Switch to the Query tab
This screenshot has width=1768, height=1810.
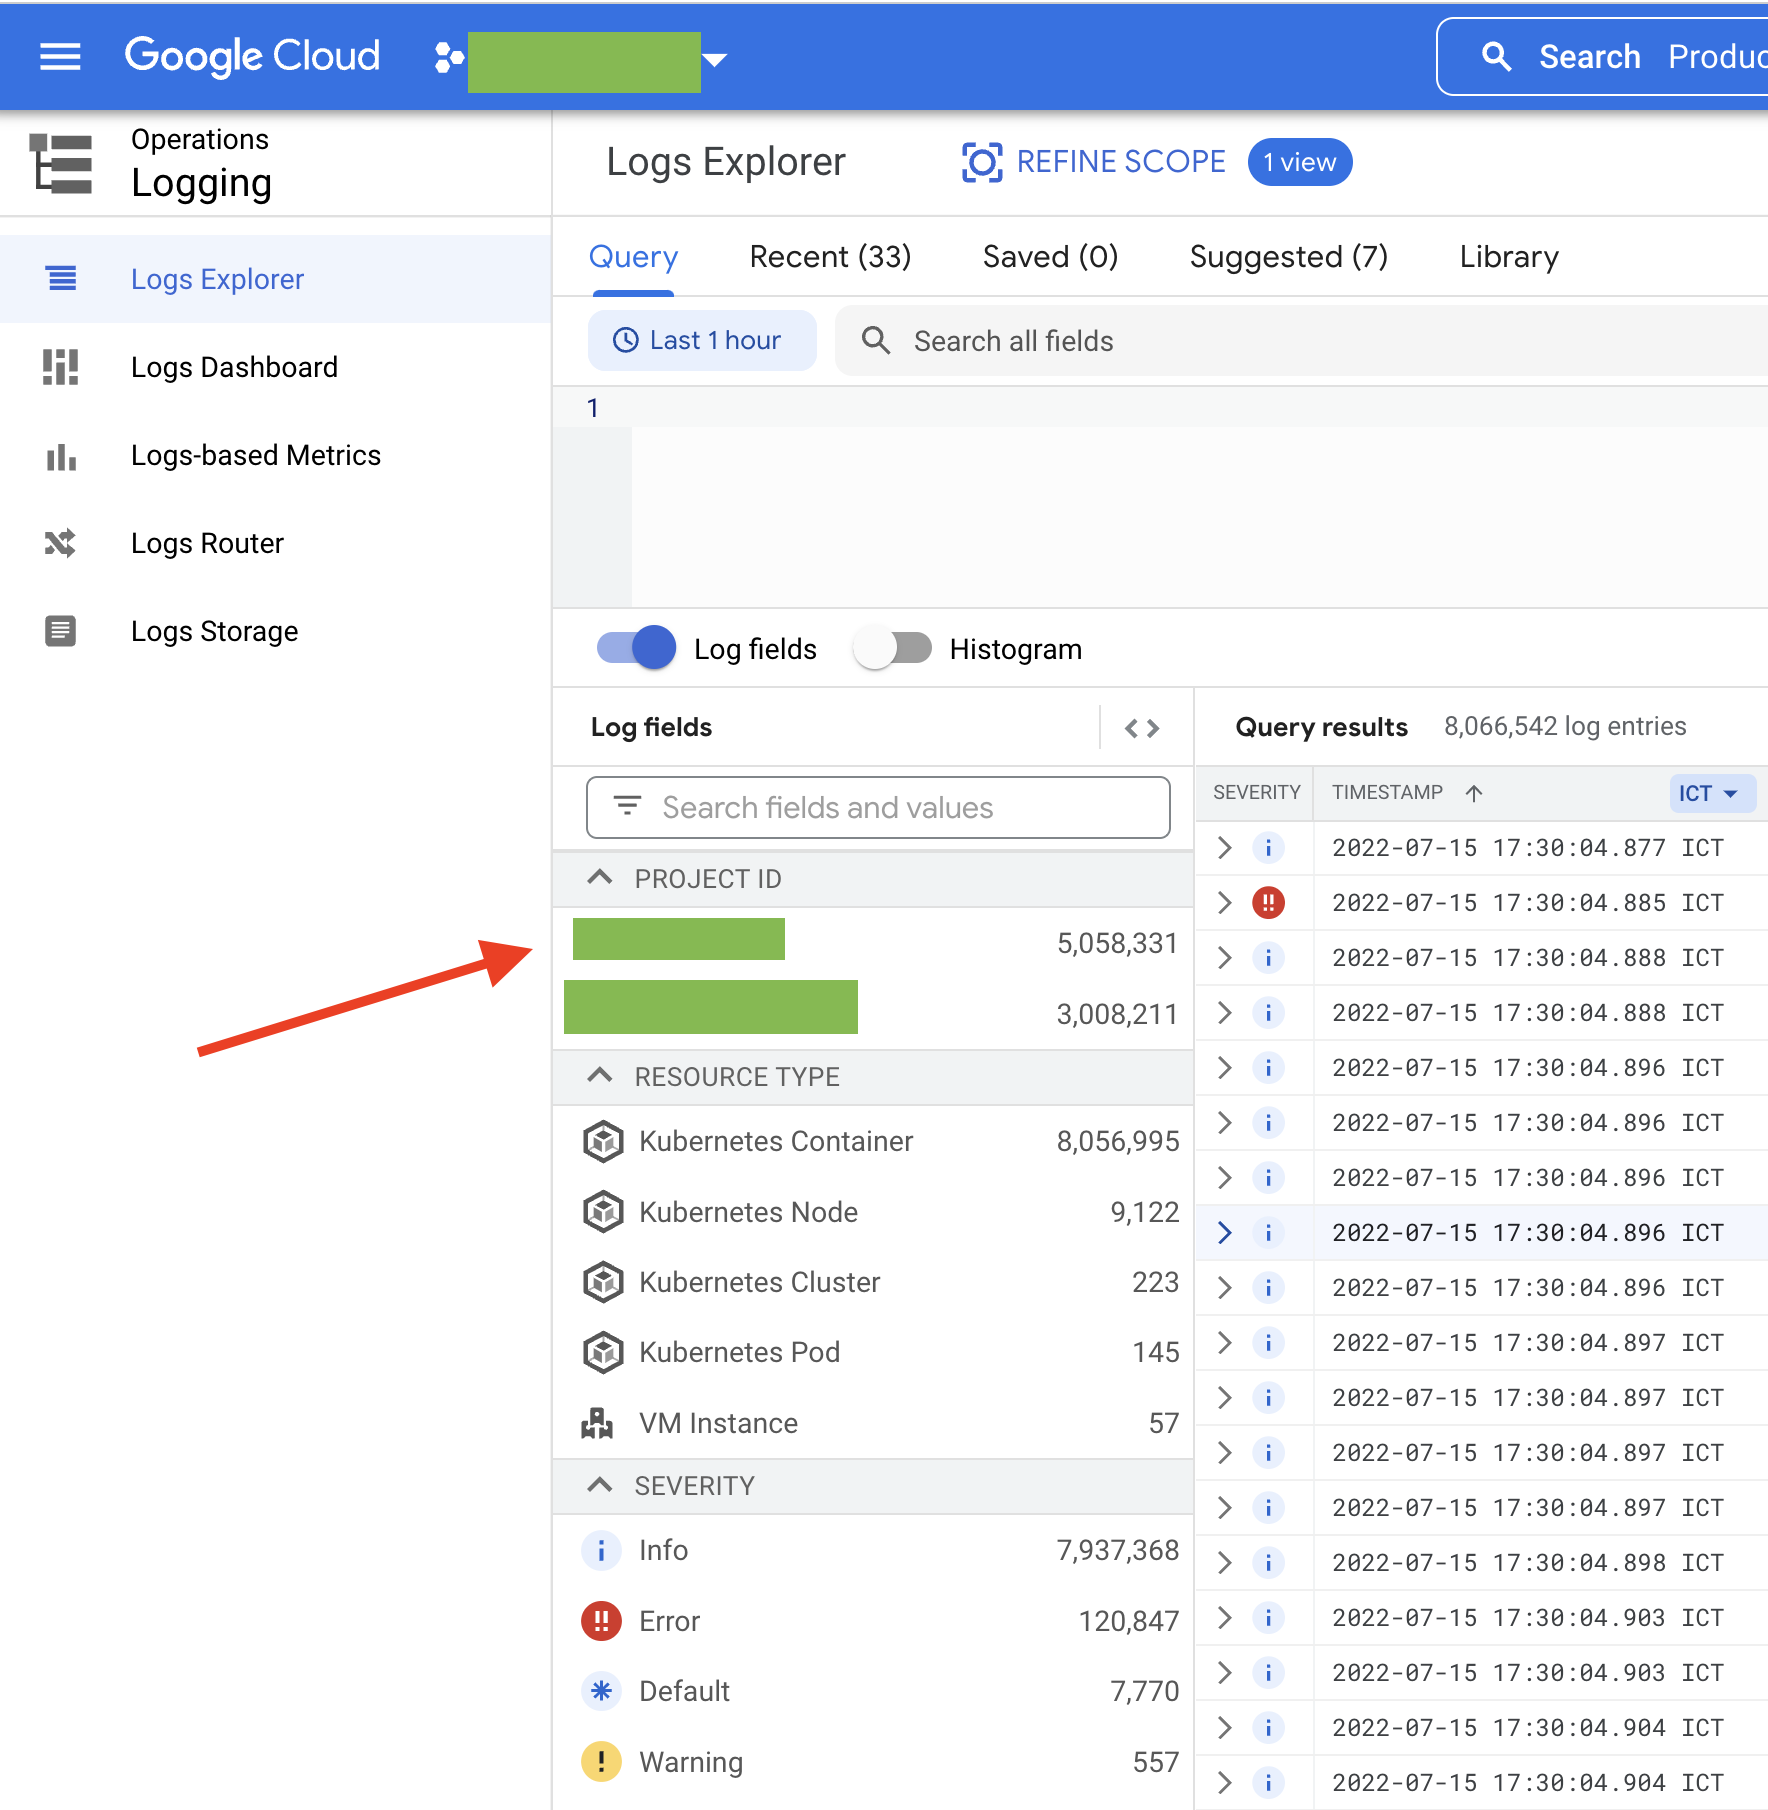633,257
